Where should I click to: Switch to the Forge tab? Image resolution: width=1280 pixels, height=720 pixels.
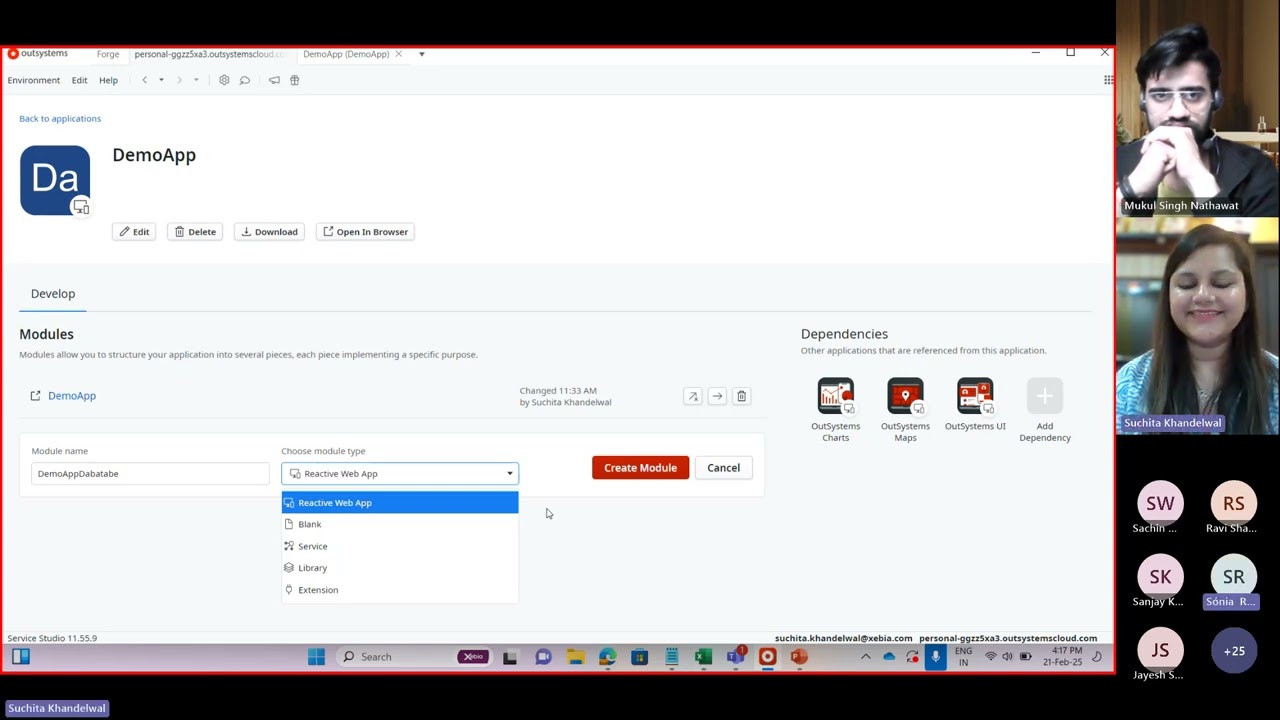click(108, 54)
